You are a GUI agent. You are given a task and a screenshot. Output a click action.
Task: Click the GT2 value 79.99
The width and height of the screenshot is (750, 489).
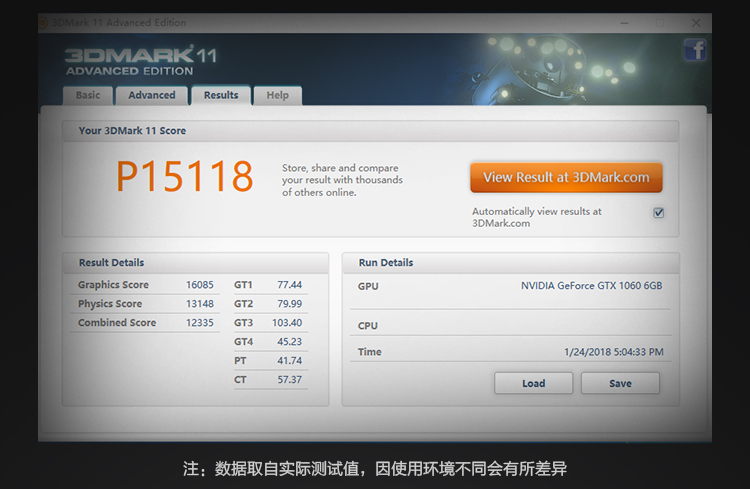pyautogui.click(x=289, y=304)
